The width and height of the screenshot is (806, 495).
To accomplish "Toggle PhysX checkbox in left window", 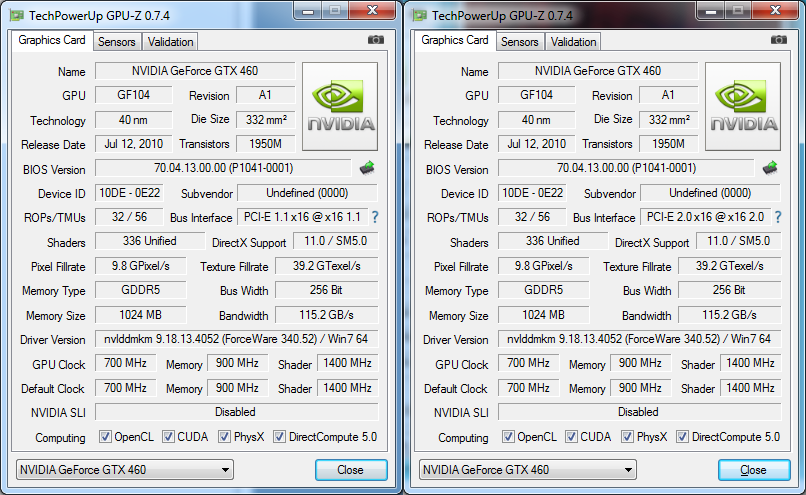I will point(224,437).
